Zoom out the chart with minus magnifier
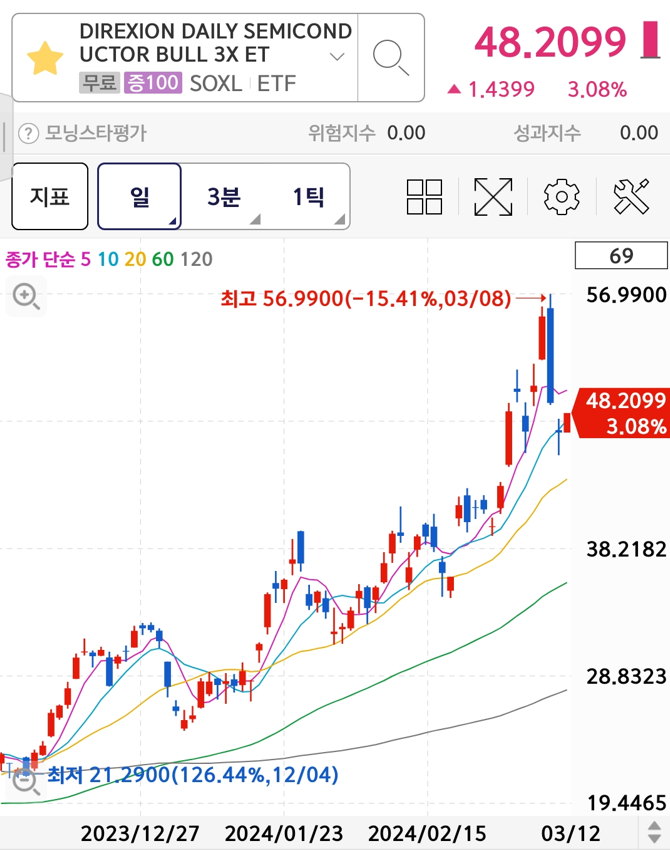 25,782
